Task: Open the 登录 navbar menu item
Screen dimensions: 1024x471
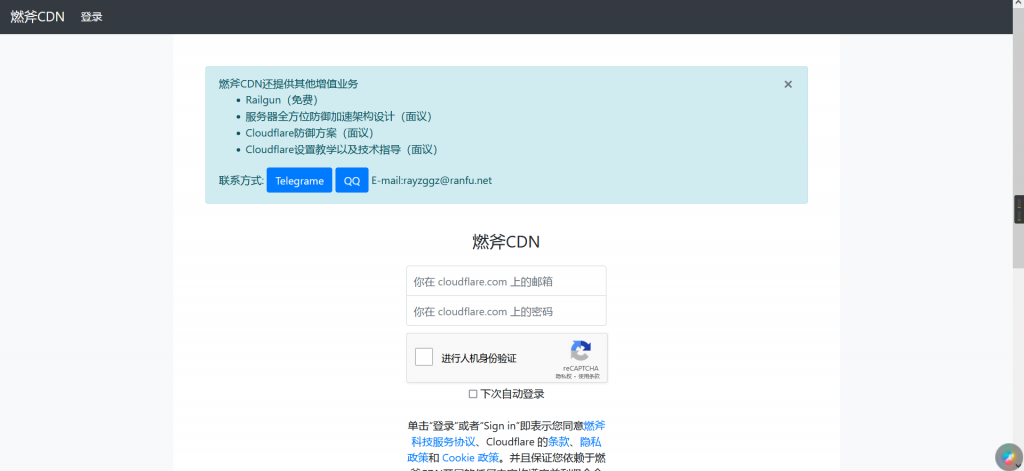Action: pos(91,17)
